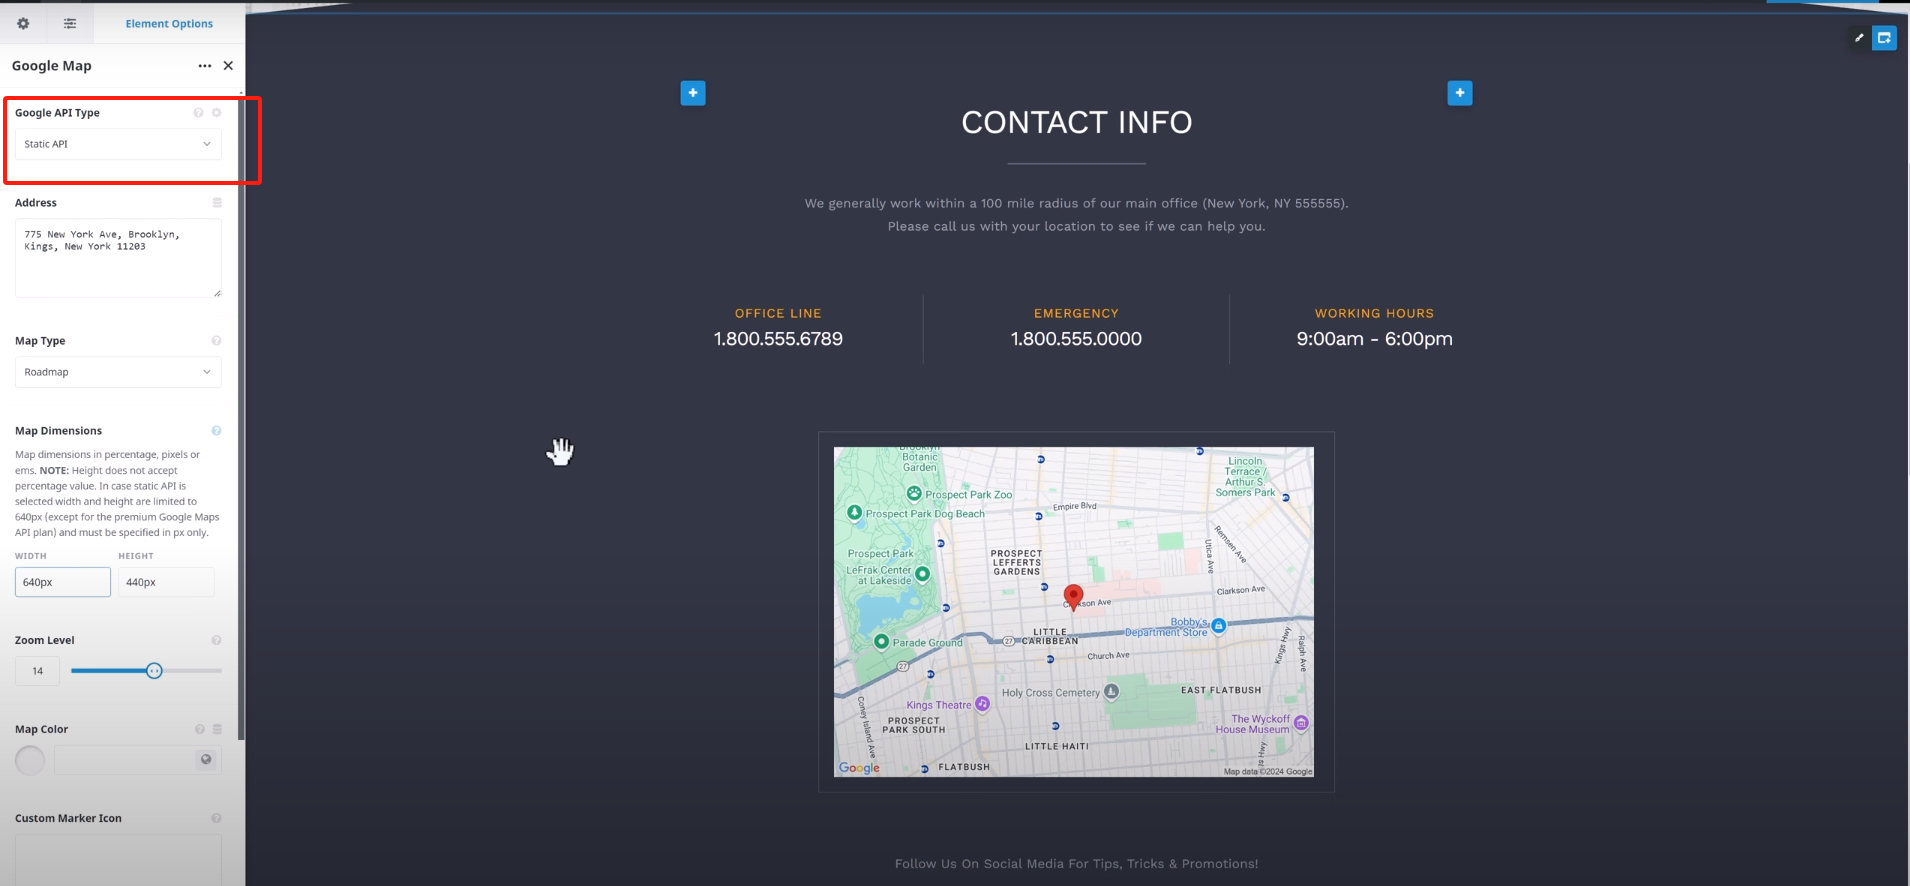This screenshot has height=886, width=1910.
Task: Open the gear settings tab in the sidebar
Action: coord(23,23)
